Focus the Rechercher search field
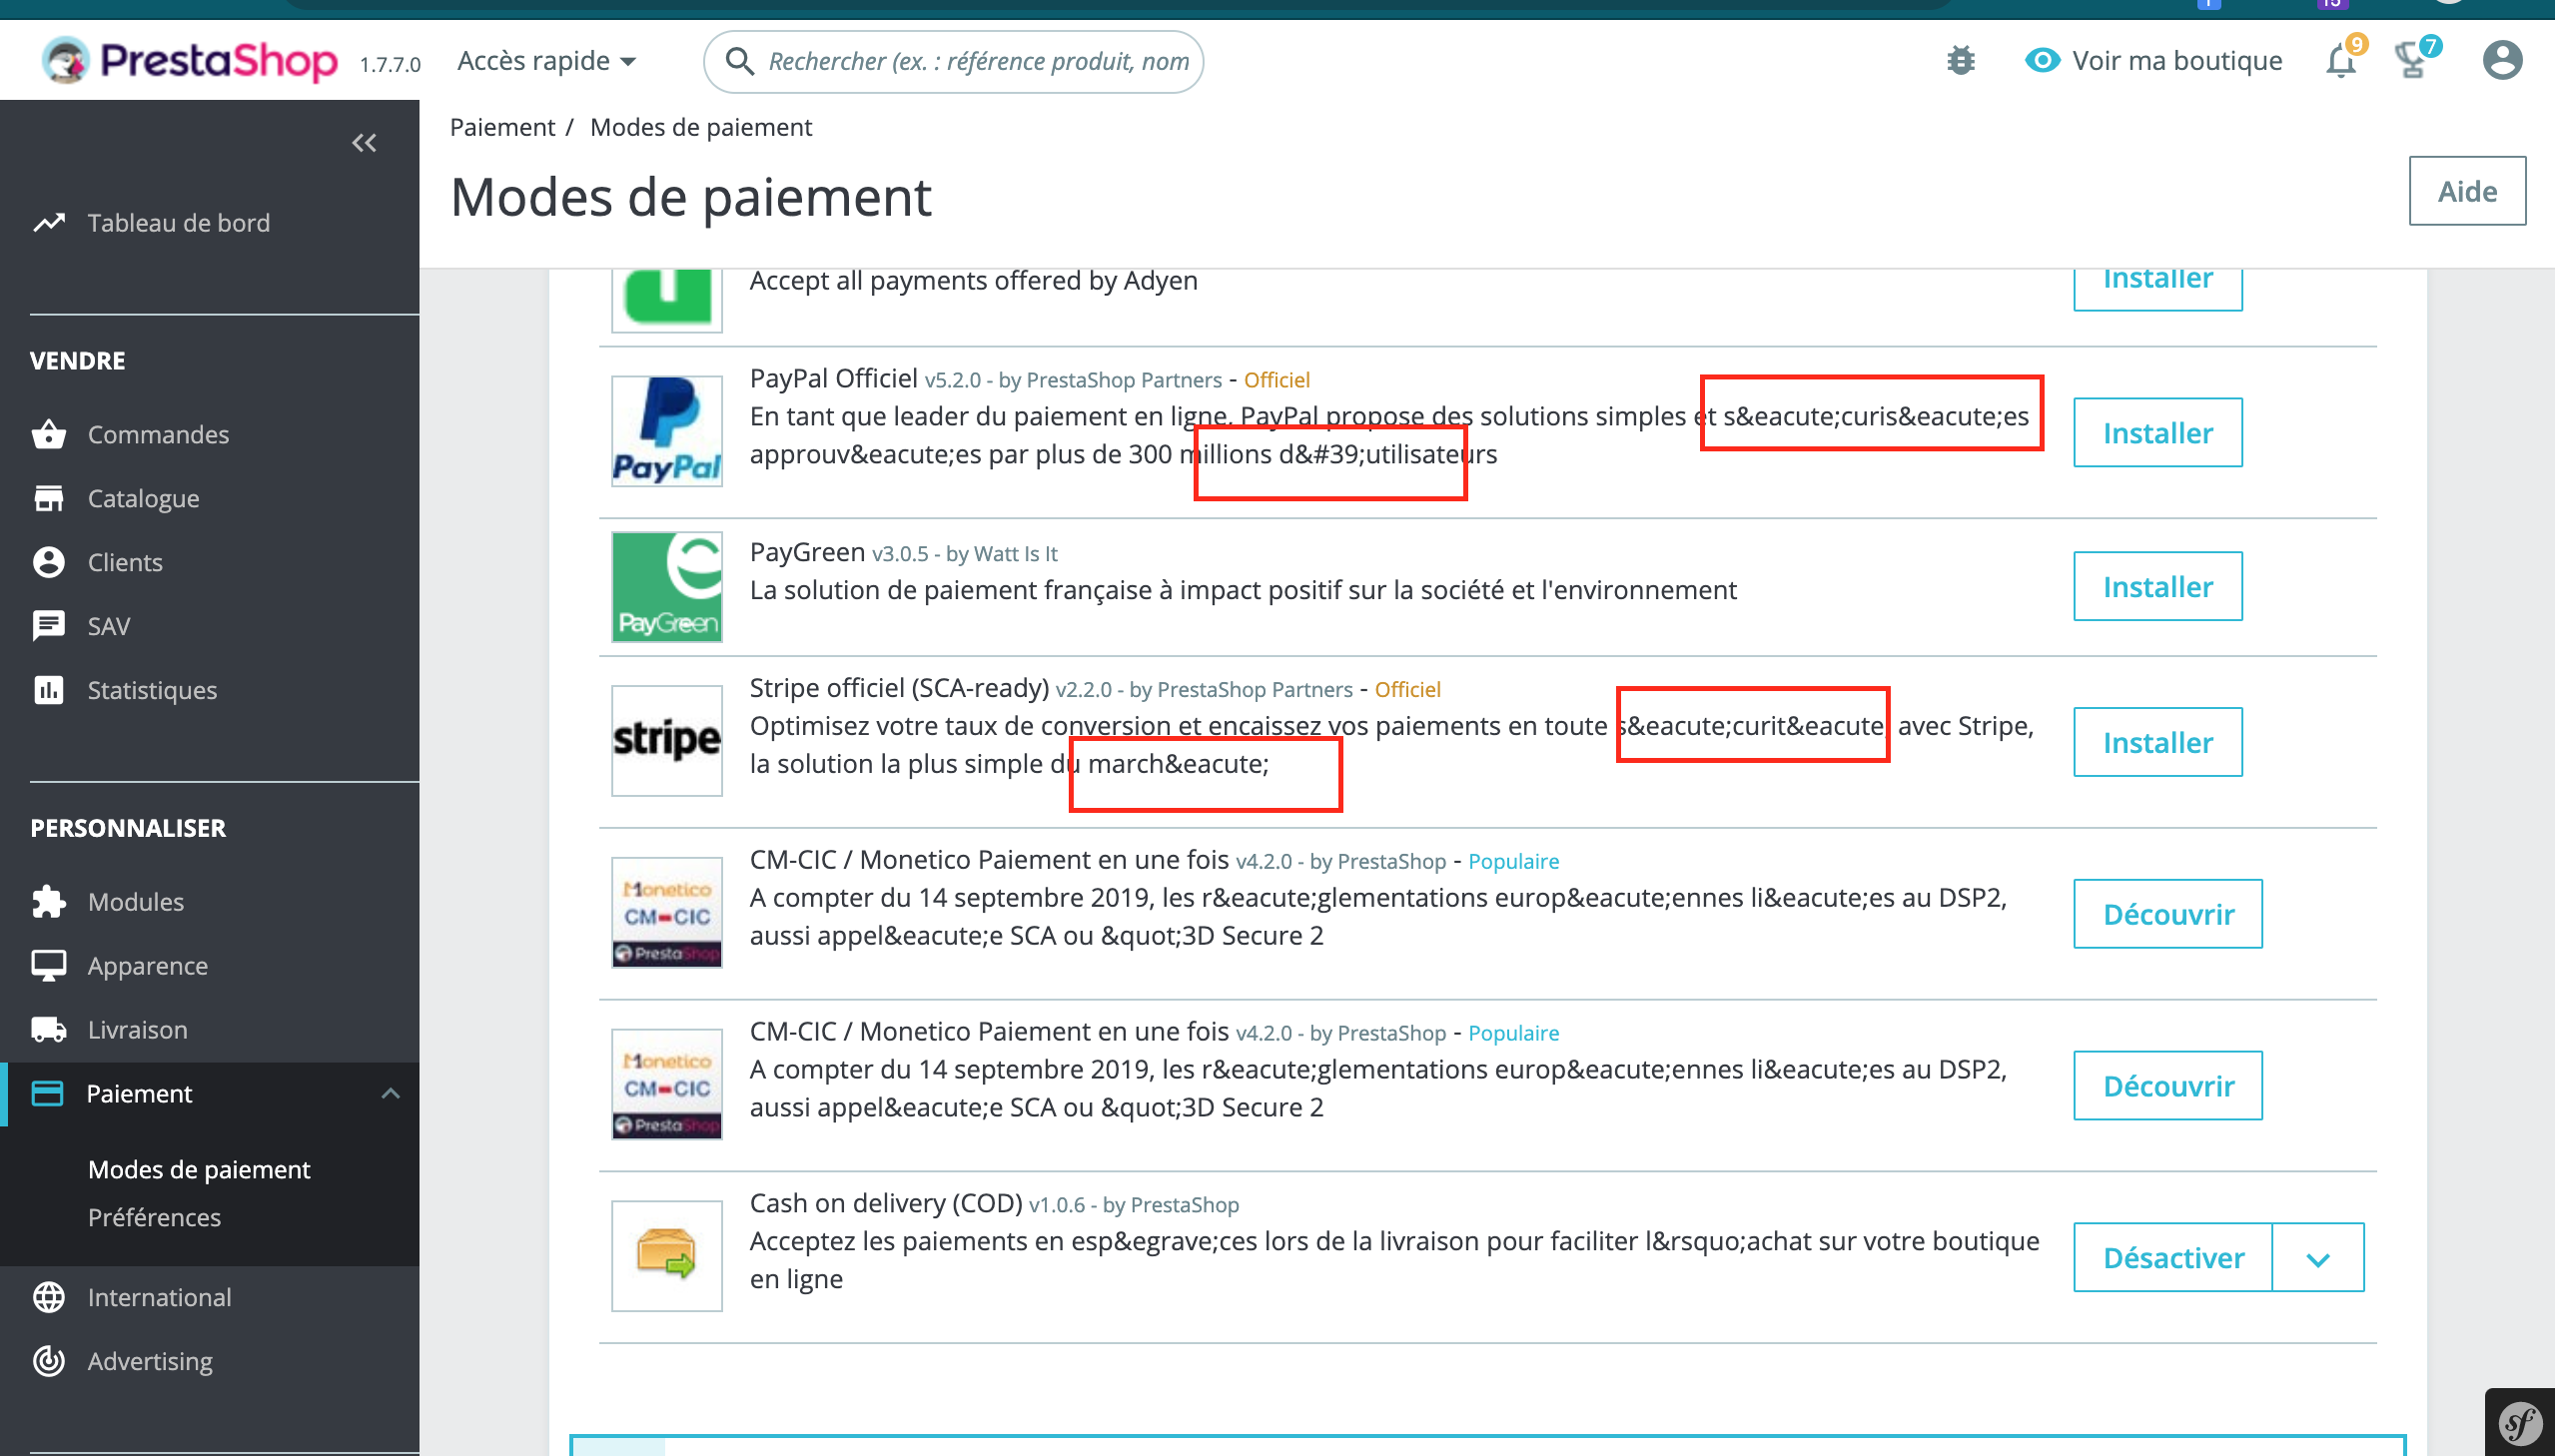The image size is (2555, 1456). 953,61
